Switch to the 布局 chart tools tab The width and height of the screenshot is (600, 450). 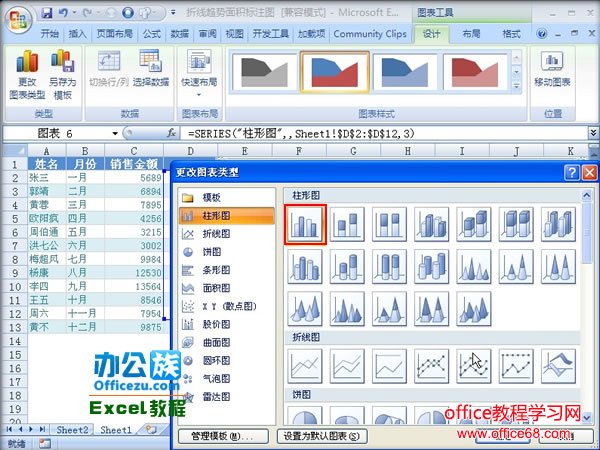[x=471, y=34]
